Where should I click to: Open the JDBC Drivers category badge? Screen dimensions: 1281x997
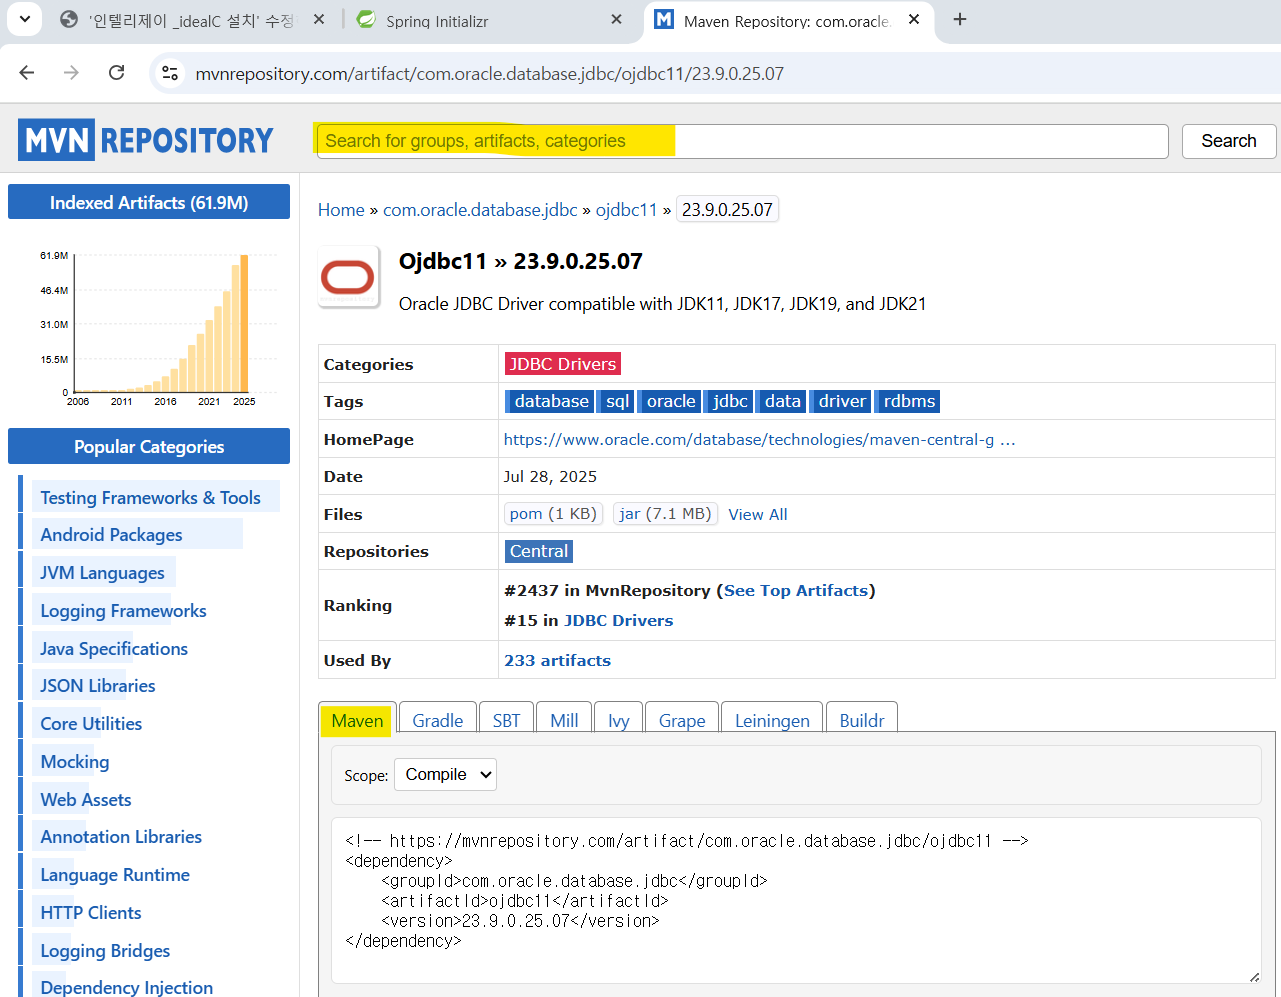pos(562,364)
